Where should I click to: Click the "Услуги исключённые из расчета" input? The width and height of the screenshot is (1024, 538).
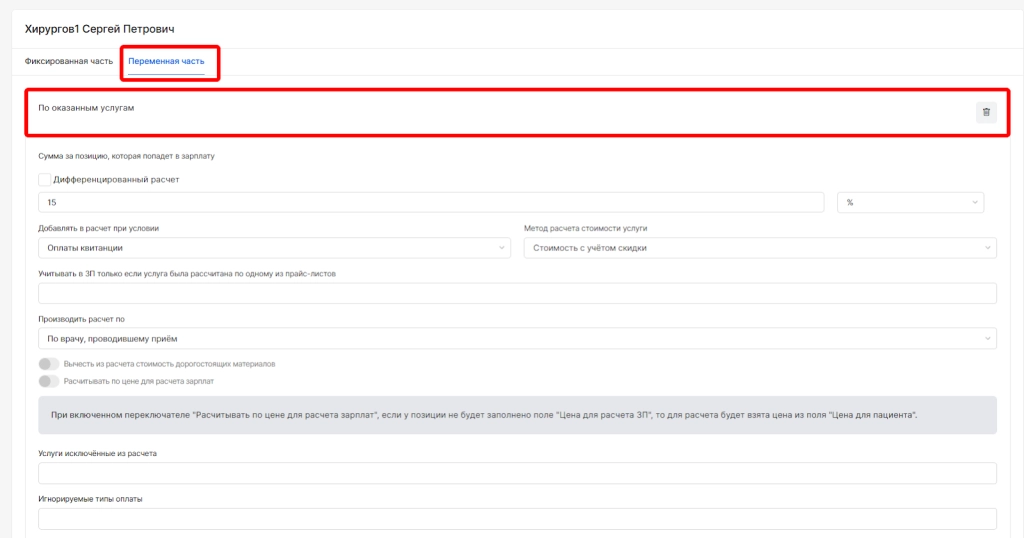click(x=516, y=474)
